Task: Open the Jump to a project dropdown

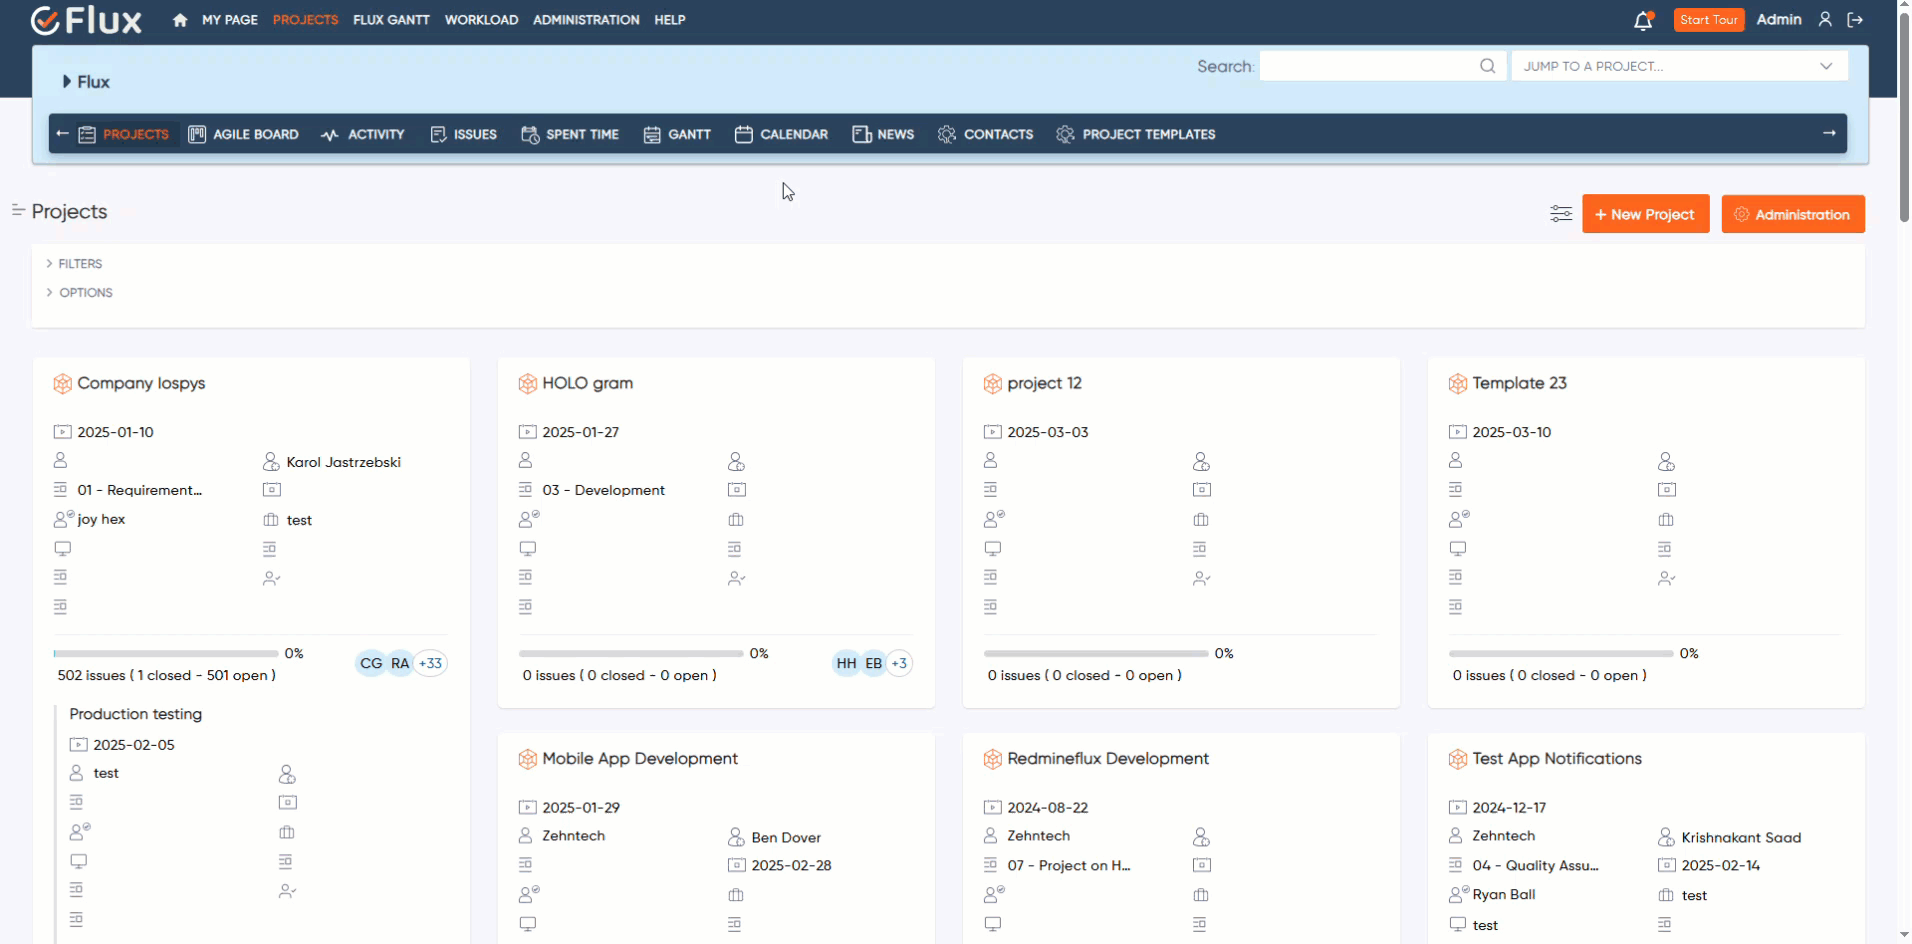Action: (x=1679, y=66)
